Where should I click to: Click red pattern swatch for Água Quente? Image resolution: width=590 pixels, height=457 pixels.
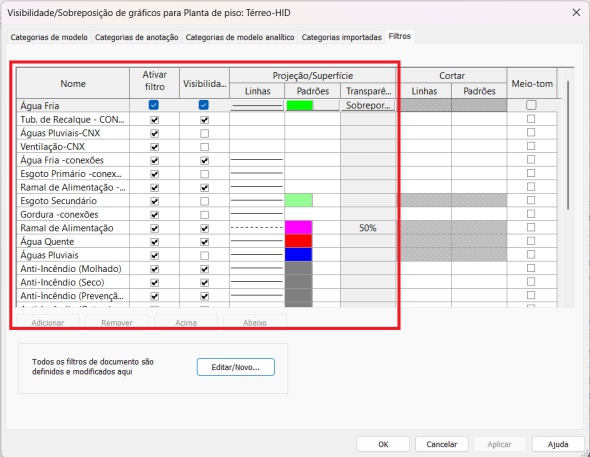[x=298, y=241]
